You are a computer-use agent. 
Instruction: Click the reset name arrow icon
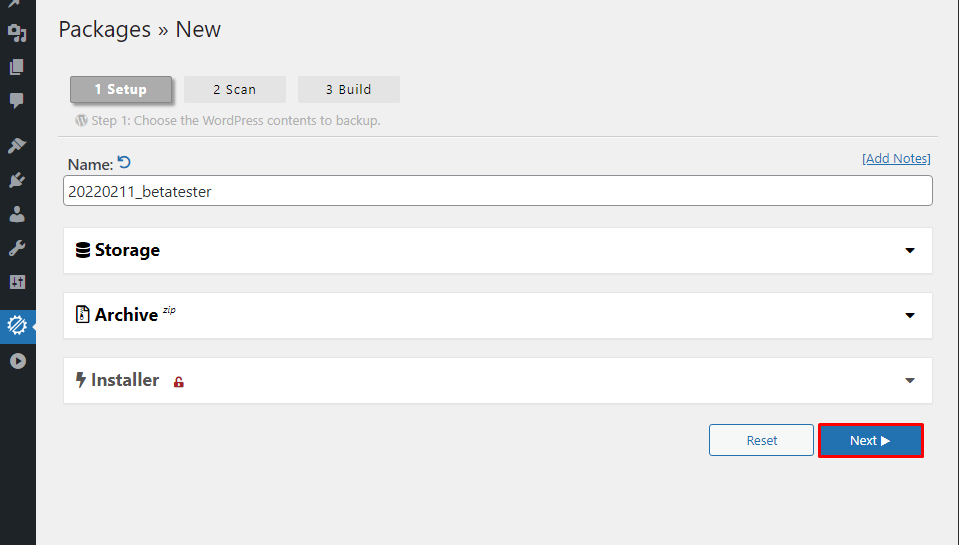[124, 162]
